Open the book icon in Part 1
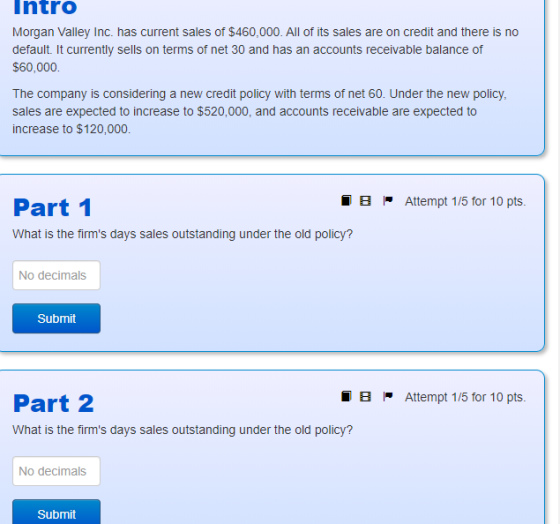The height and width of the screenshot is (524, 560). (x=346, y=201)
